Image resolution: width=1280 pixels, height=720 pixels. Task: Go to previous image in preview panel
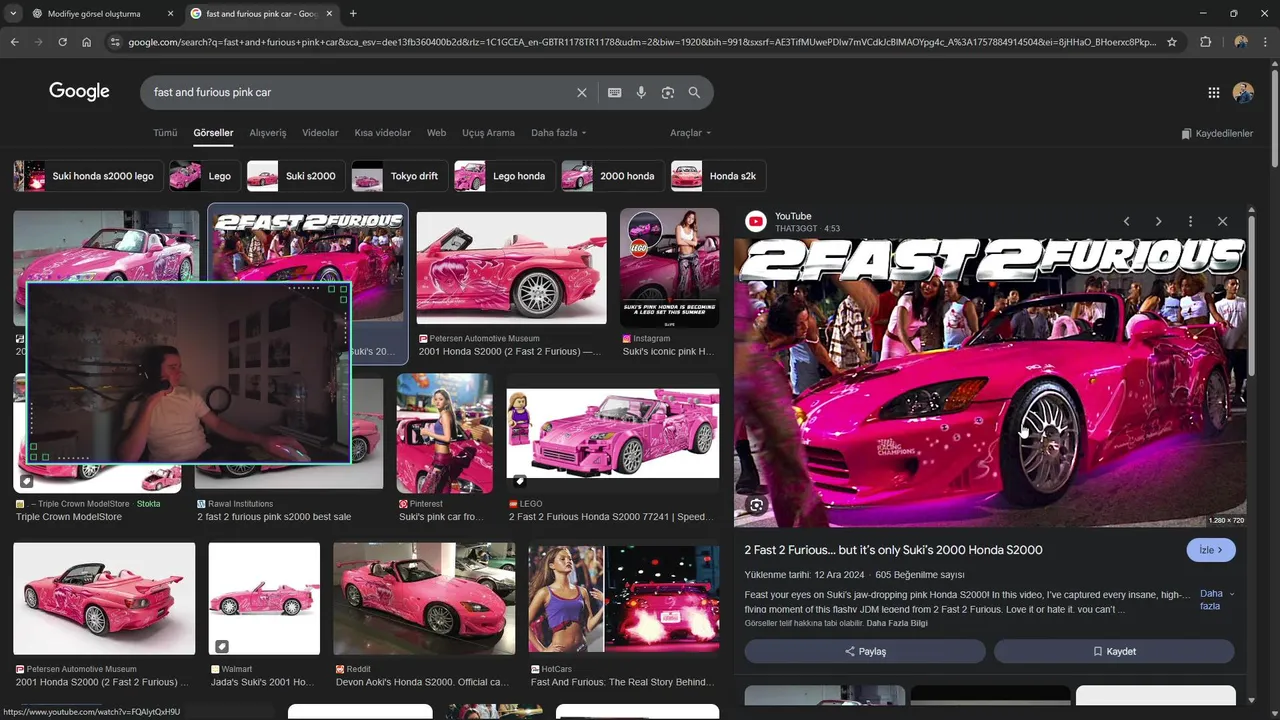click(1126, 221)
